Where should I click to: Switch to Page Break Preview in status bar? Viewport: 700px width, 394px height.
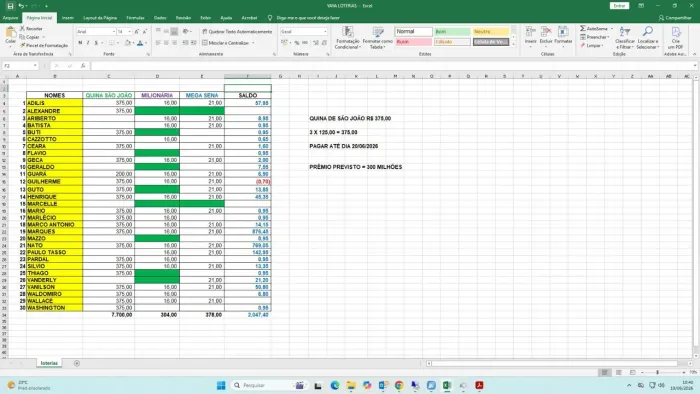pyautogui.click(x=633, y=372)
